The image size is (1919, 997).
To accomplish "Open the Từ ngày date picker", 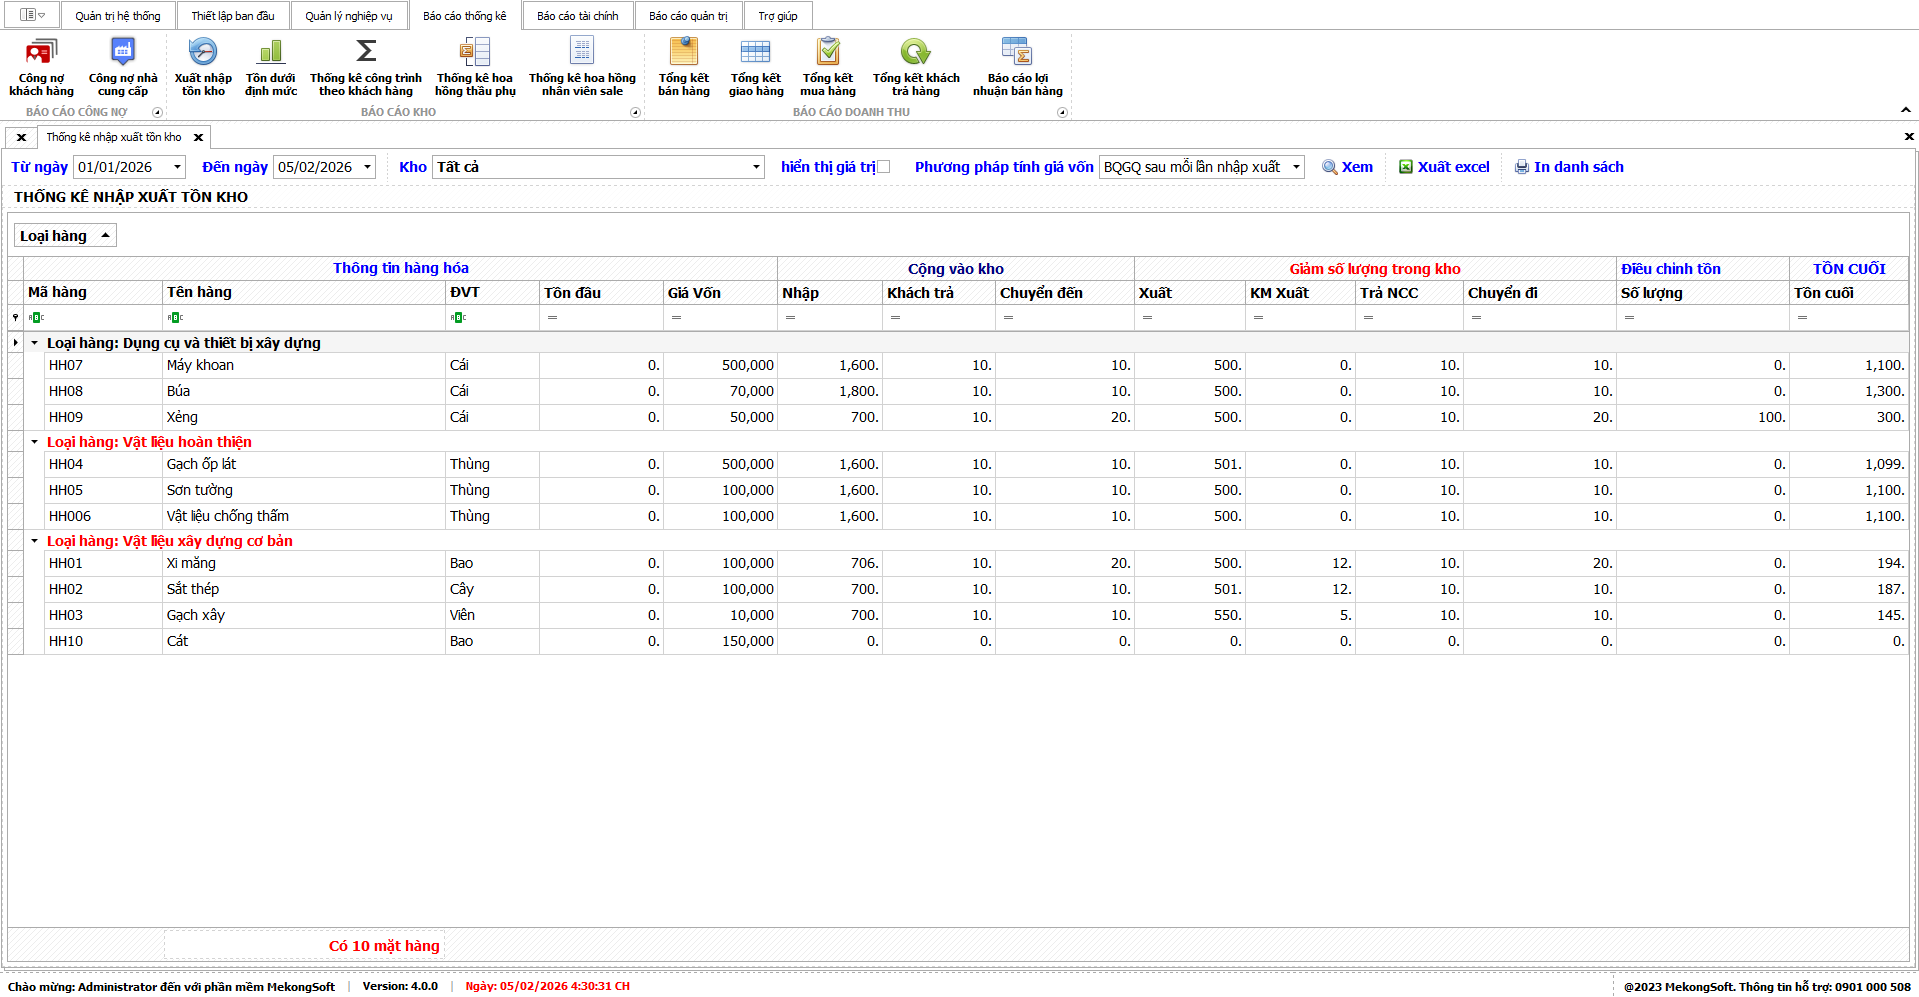I will click(178, 167).
